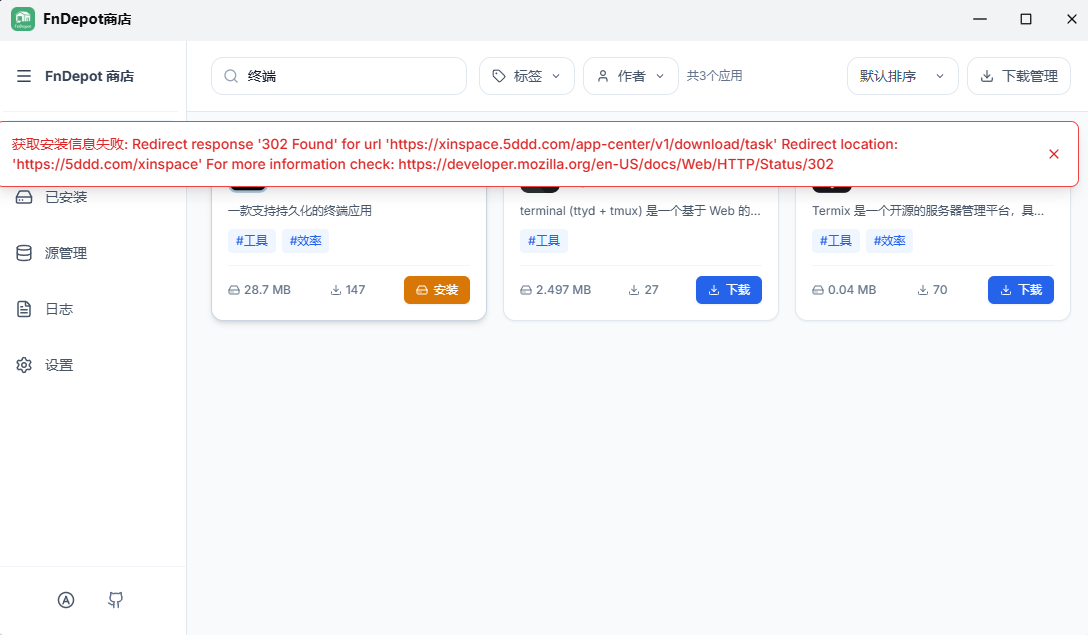Open the 默认排序 sort order dropdown

[x=902, y=76]
